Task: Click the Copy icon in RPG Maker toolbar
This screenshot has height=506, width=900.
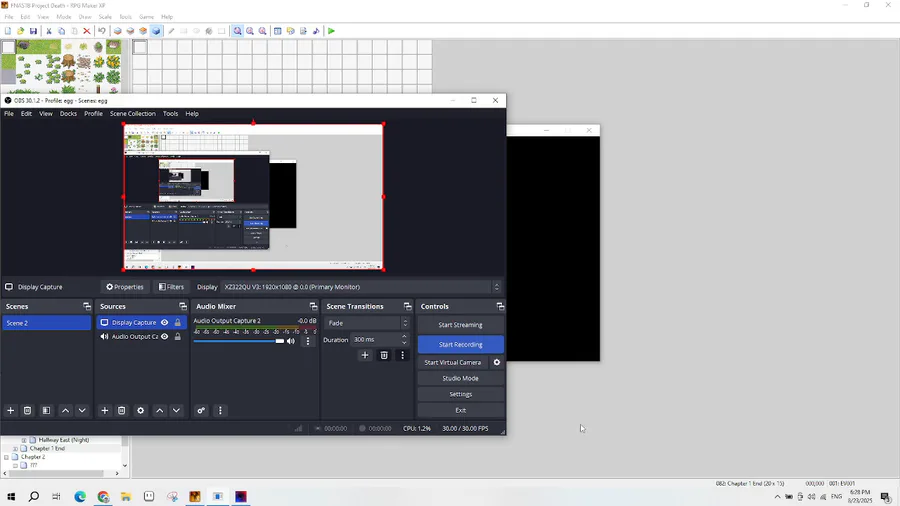Action: tap(61, 31)
